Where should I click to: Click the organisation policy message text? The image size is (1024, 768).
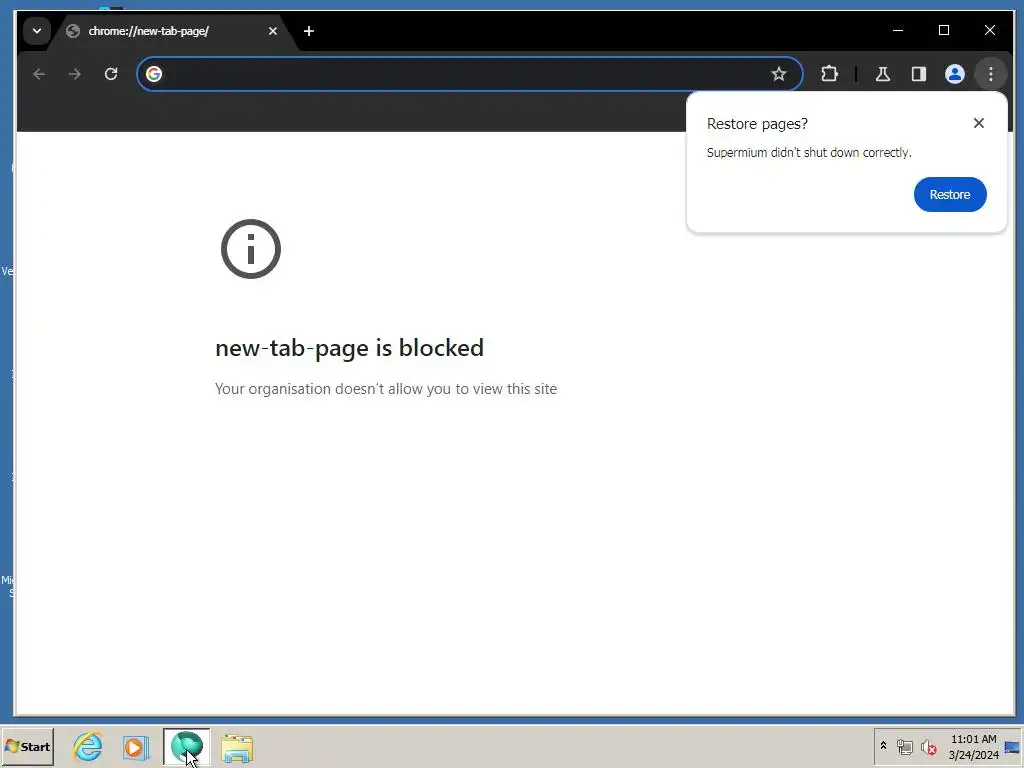tap(386, 389)
